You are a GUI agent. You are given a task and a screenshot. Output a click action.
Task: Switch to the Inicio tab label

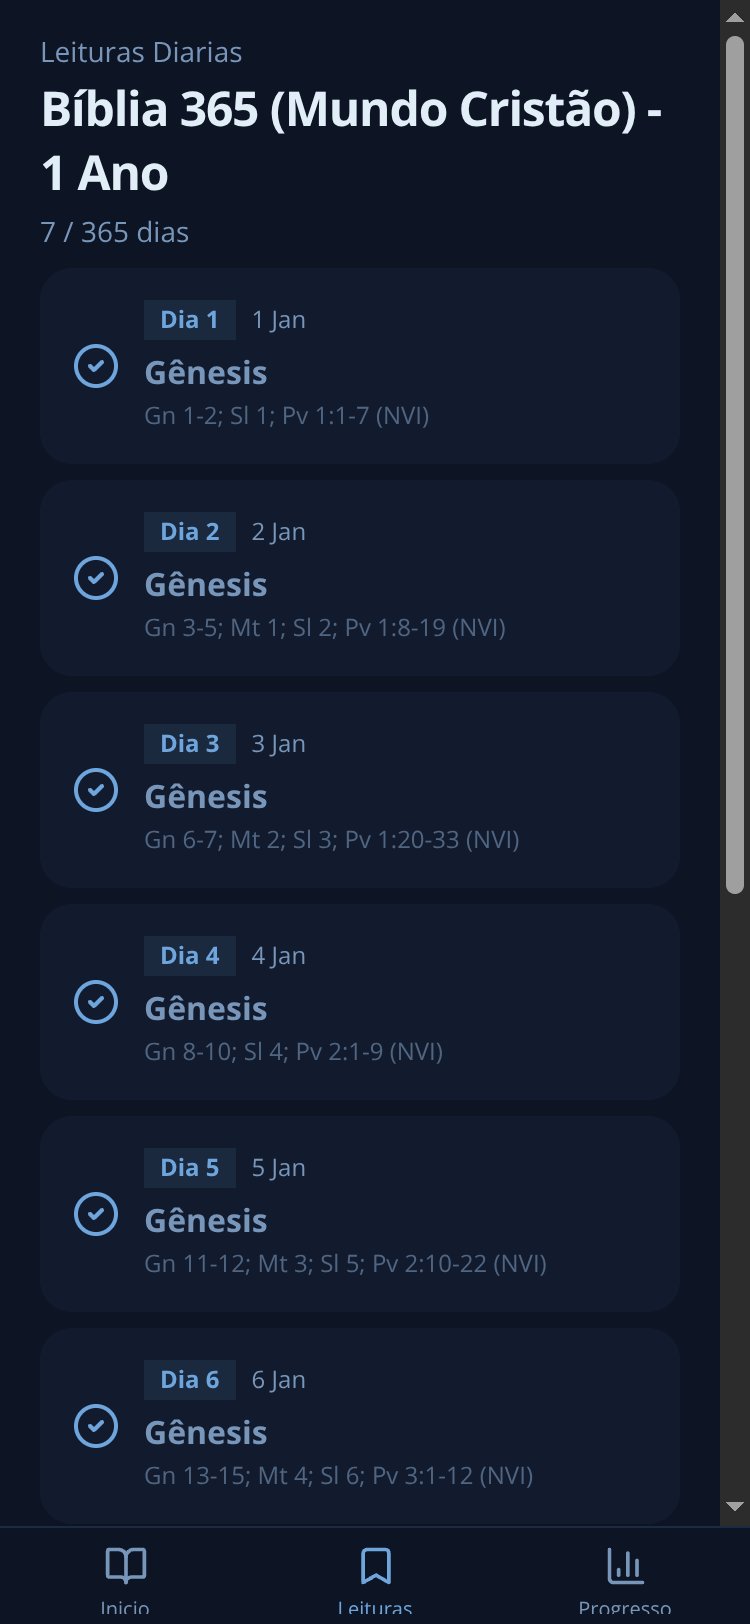pos(125,1609)
